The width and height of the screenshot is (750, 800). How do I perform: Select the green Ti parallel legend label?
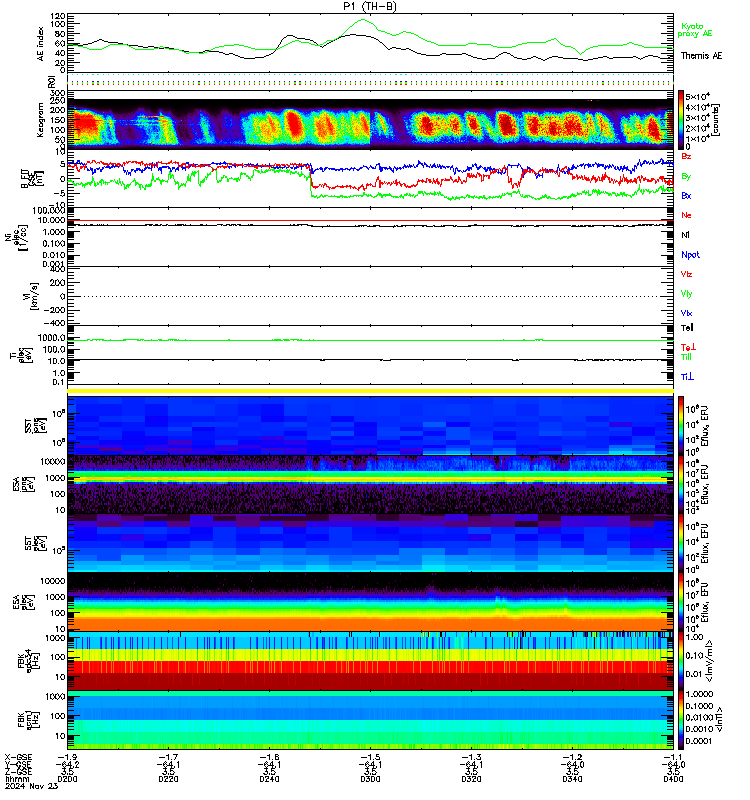[686, 357]
